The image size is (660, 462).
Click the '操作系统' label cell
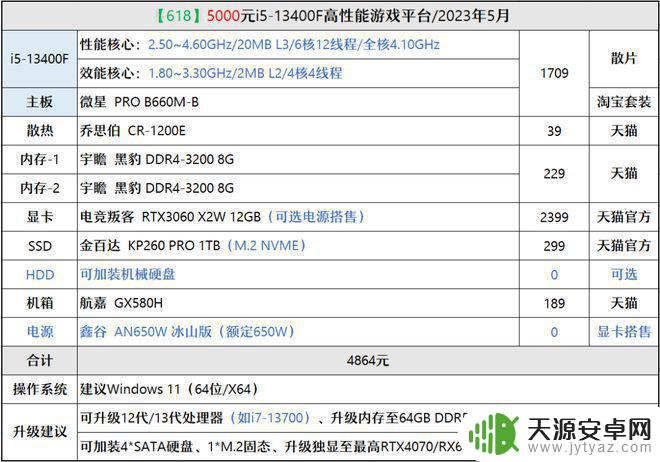40,389
